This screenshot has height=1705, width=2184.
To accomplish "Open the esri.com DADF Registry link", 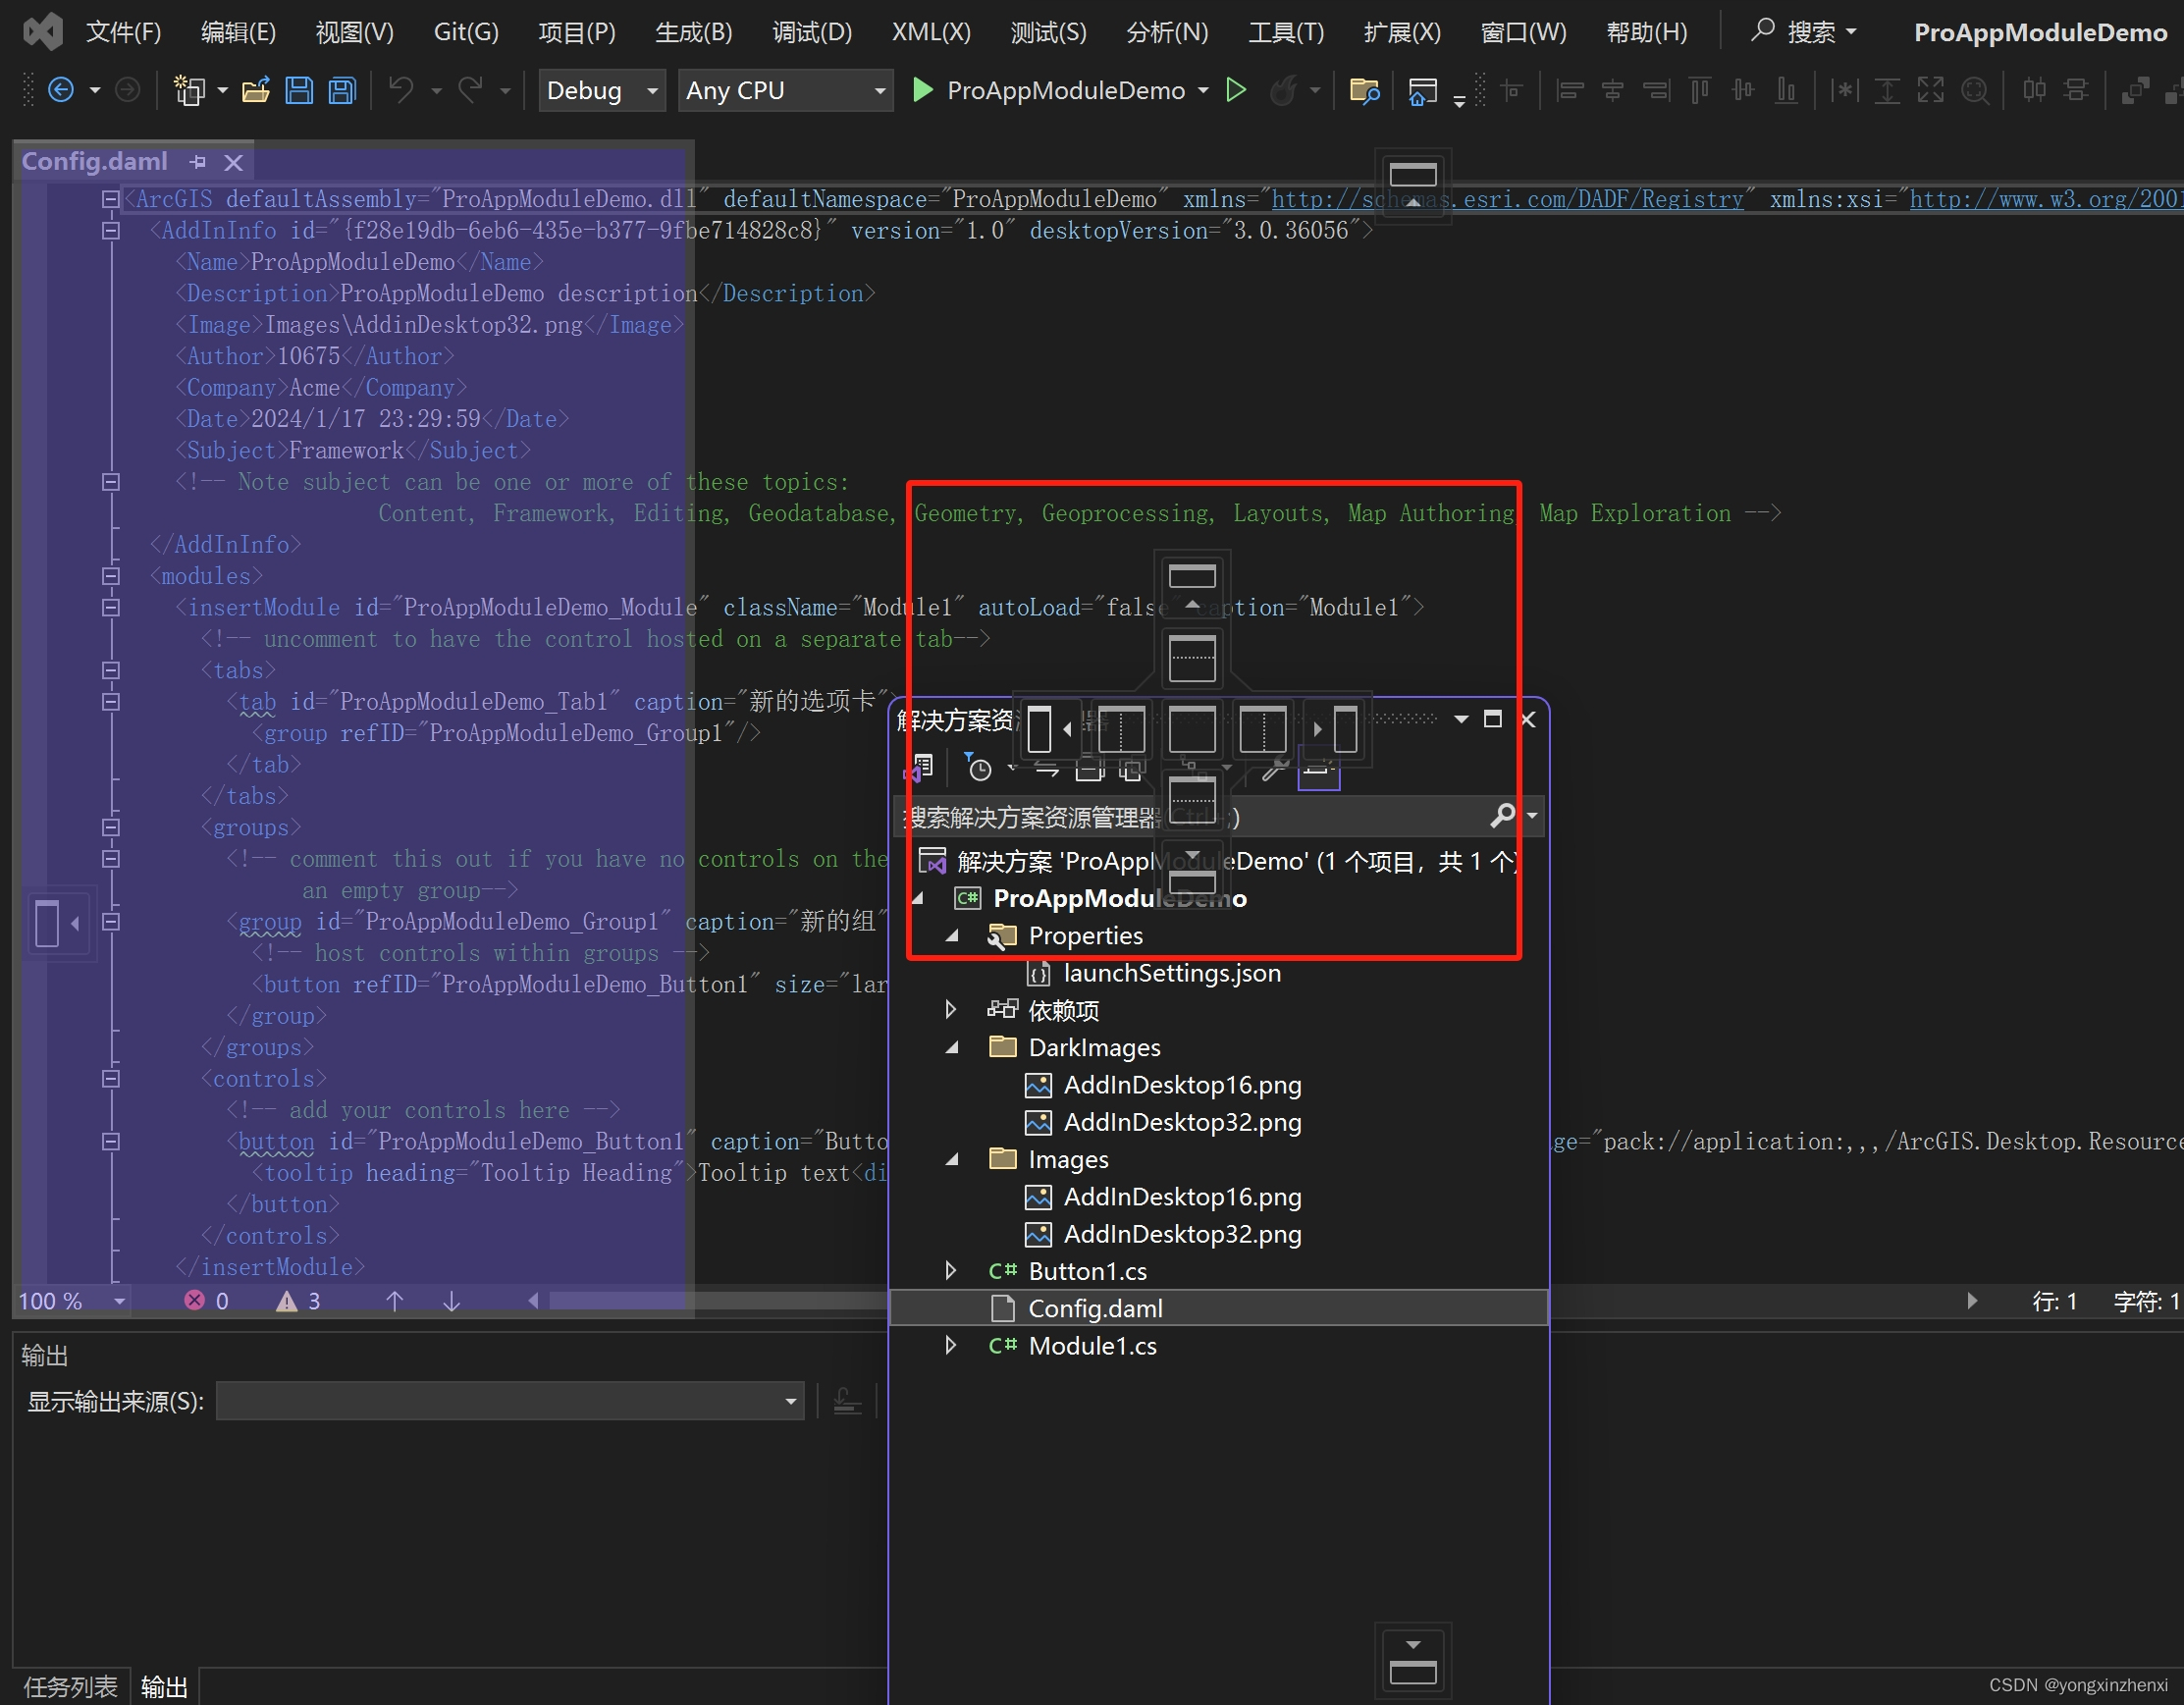I will [x=1508, y=199].
